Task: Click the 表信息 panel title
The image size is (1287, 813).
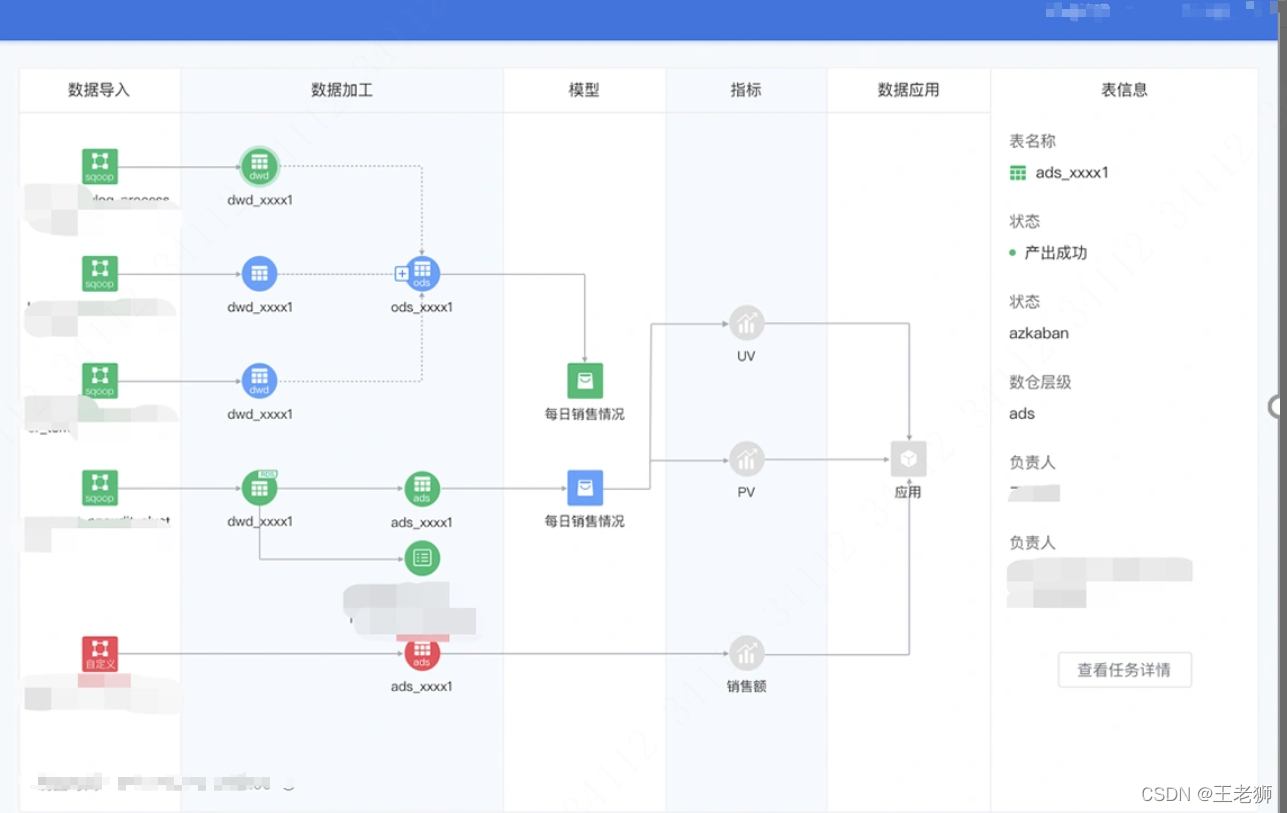Action: [x=1124, y=90]
